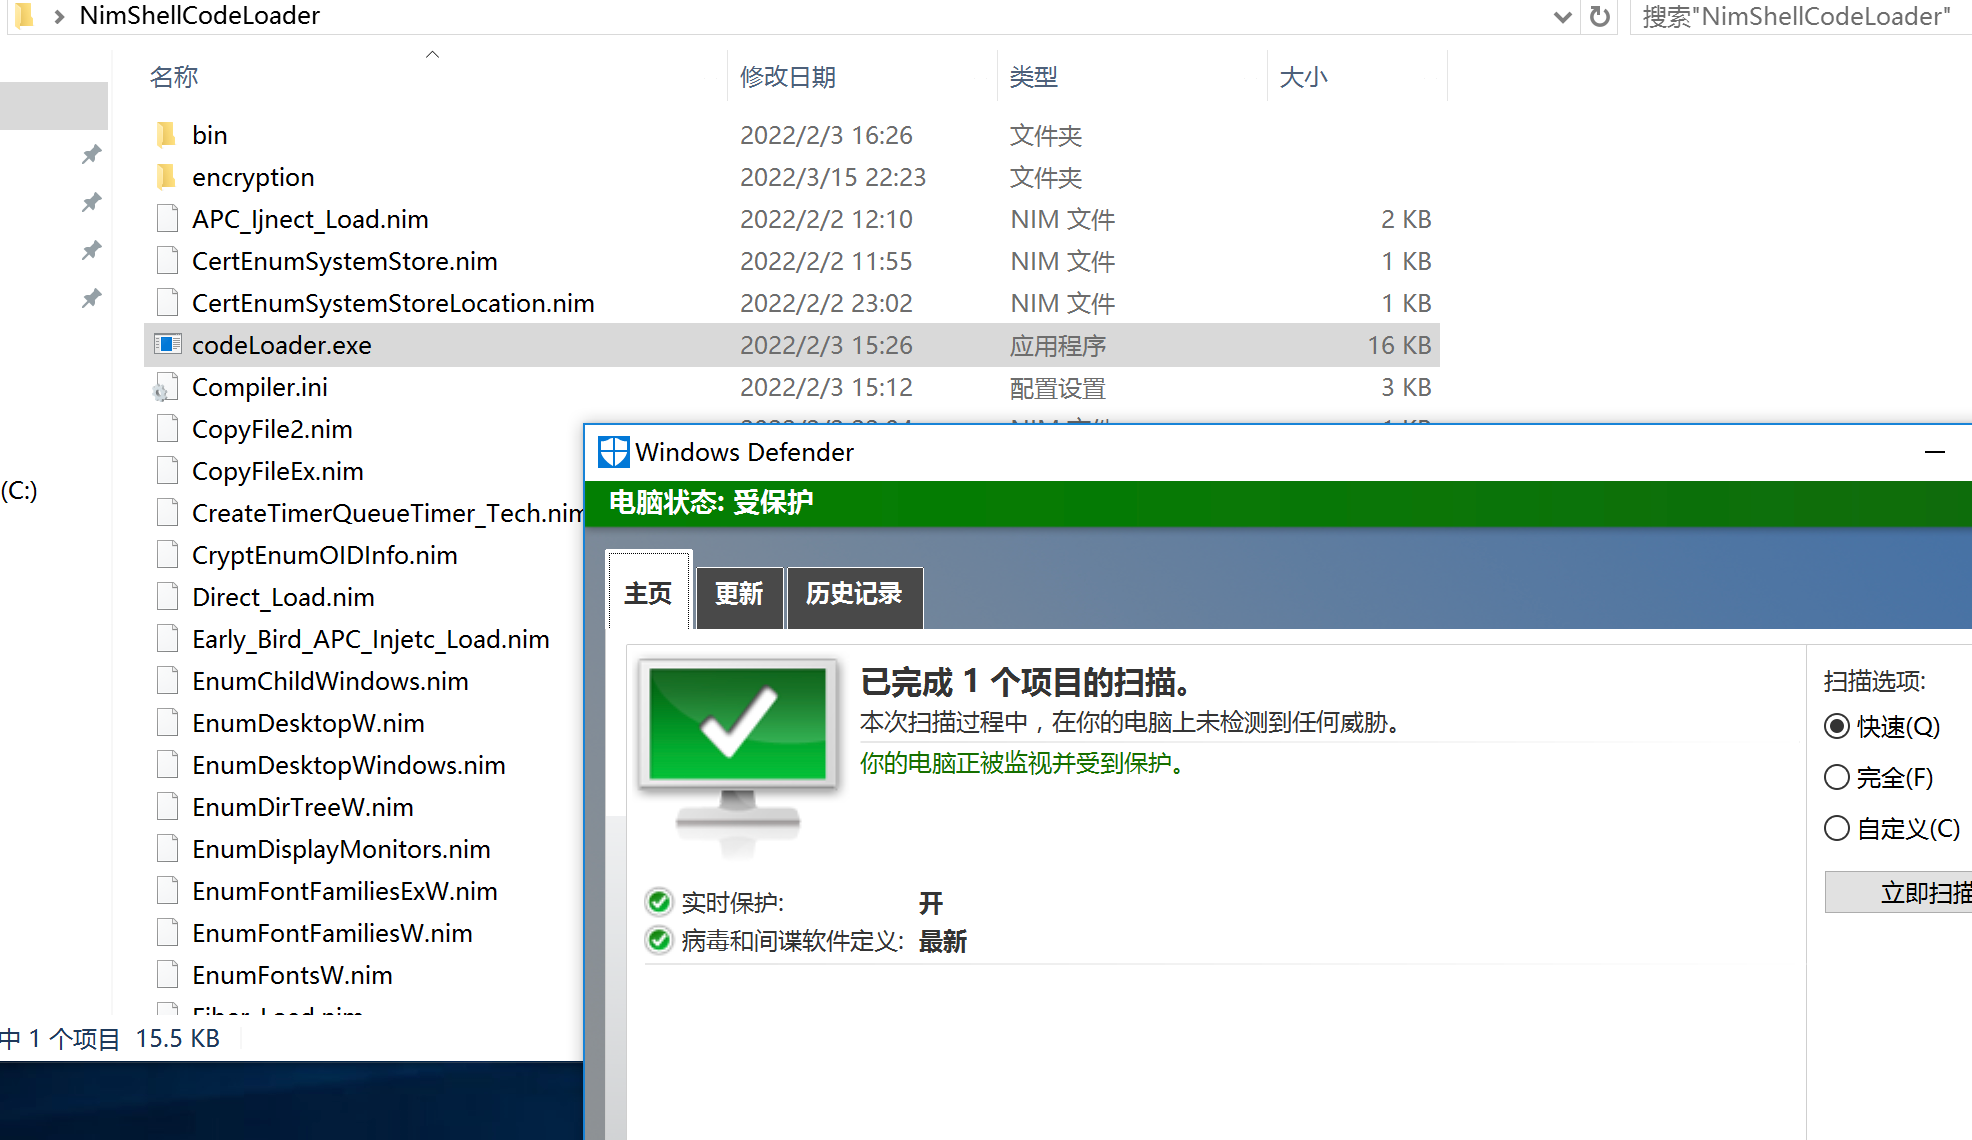Click the CertEnumSystemStoreLocation.nim file icon
The width and height of the screenshot is (1972, 1140).
167,303
